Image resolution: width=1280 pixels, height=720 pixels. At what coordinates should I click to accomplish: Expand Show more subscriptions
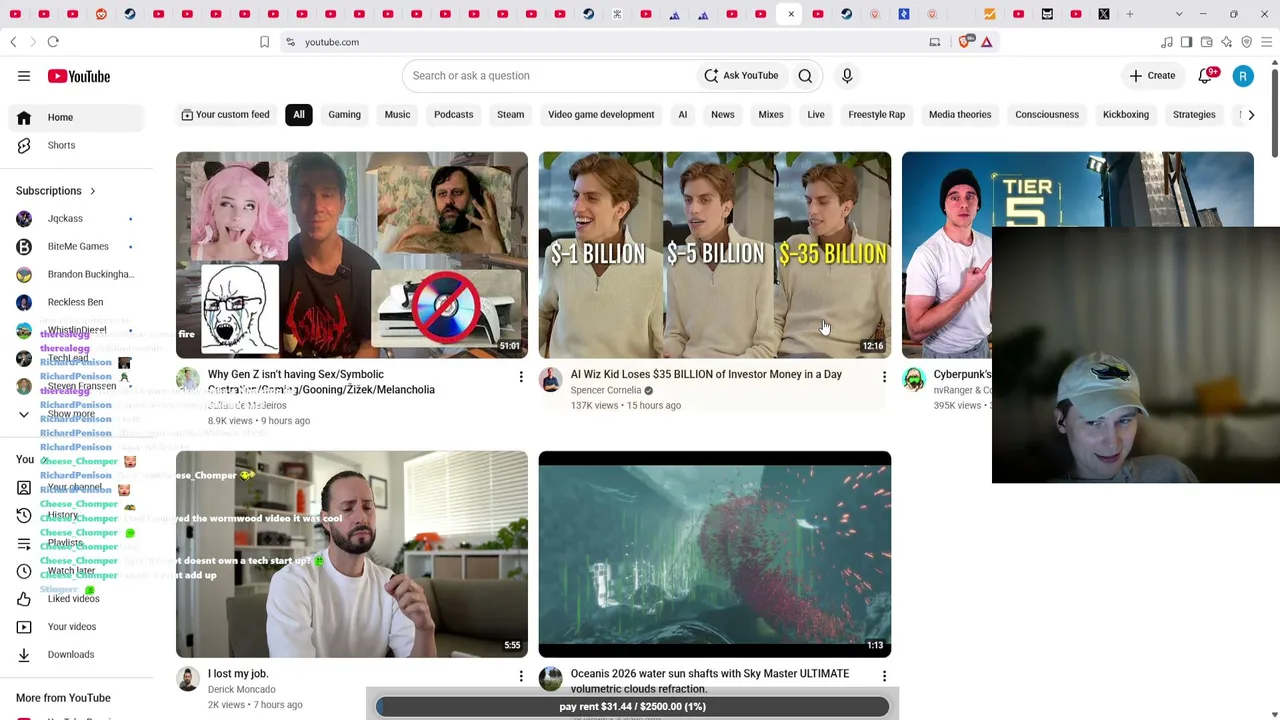pos(75,414)
